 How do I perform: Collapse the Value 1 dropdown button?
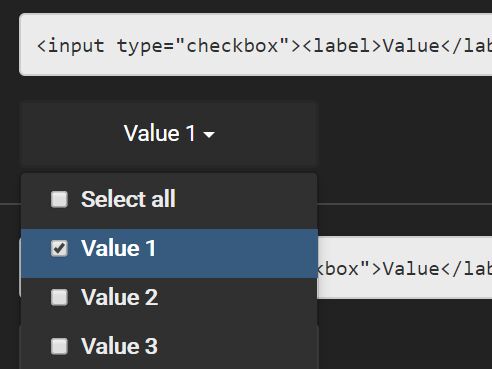pyautogui.click(x=169, y=134)
